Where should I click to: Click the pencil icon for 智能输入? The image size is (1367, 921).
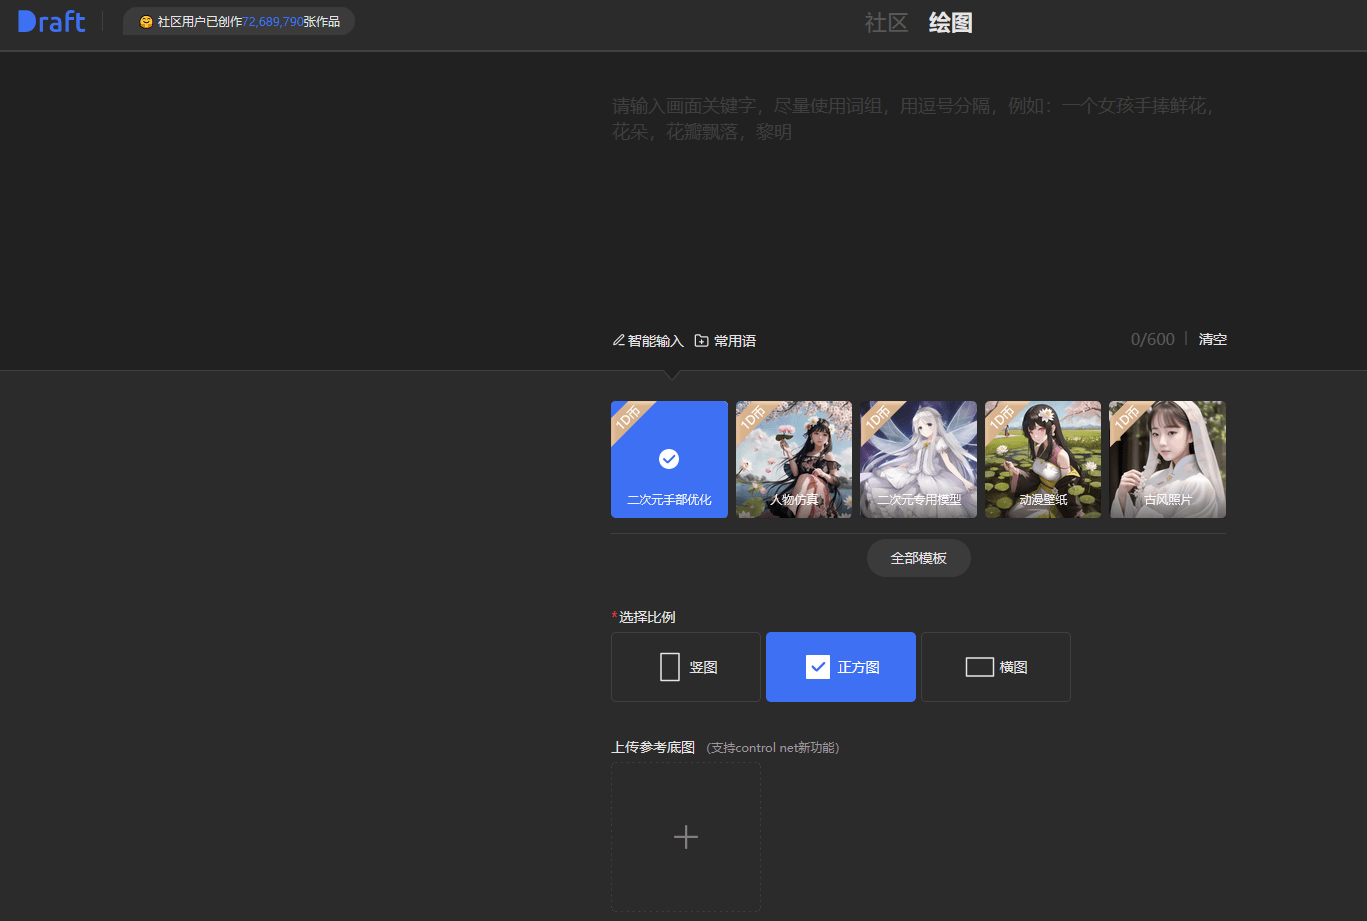tap(619, 341)
